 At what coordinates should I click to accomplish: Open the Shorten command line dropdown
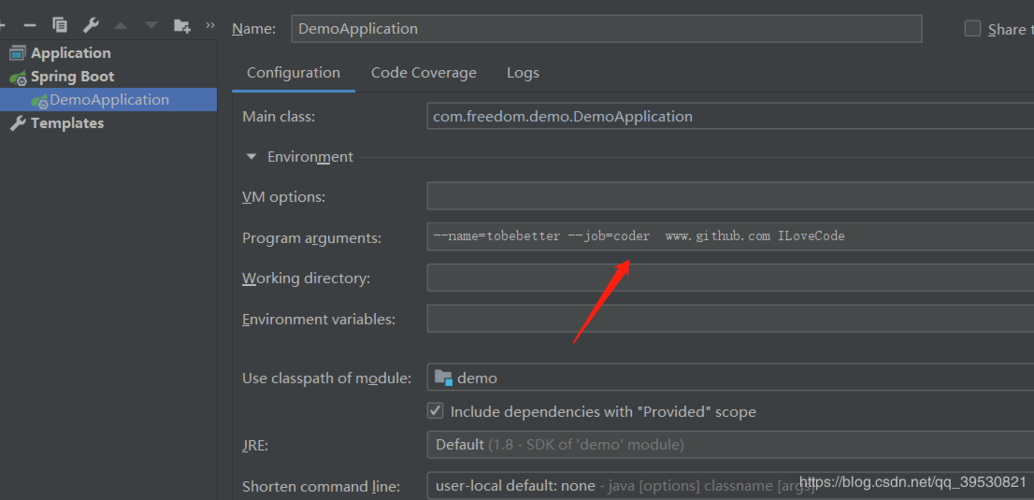click(x=730, y=485)
